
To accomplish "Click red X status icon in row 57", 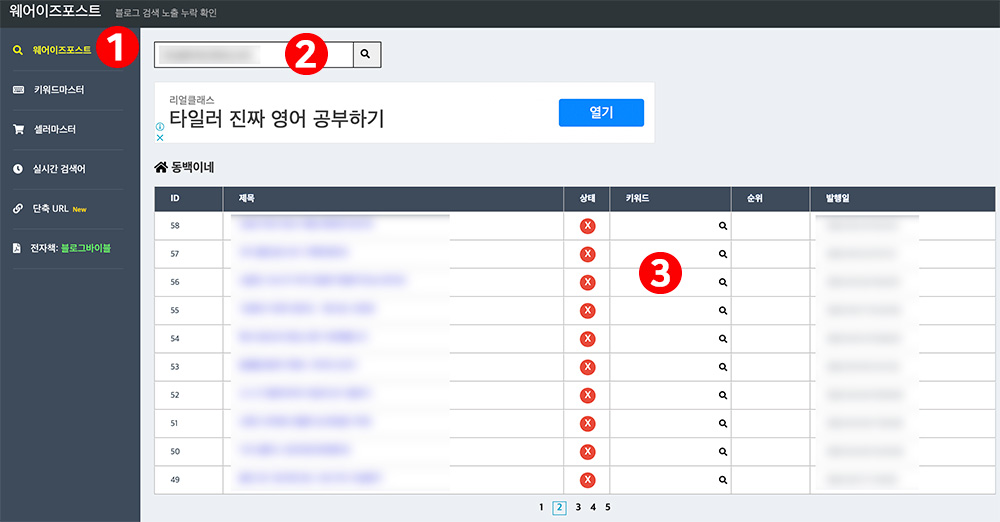I will [587, 254].
